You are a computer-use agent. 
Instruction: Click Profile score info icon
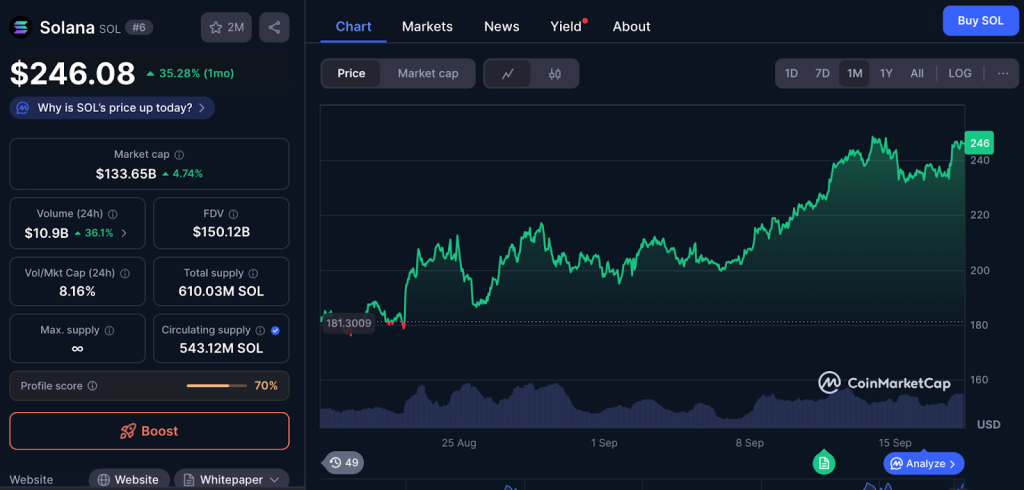click(92, 386)
